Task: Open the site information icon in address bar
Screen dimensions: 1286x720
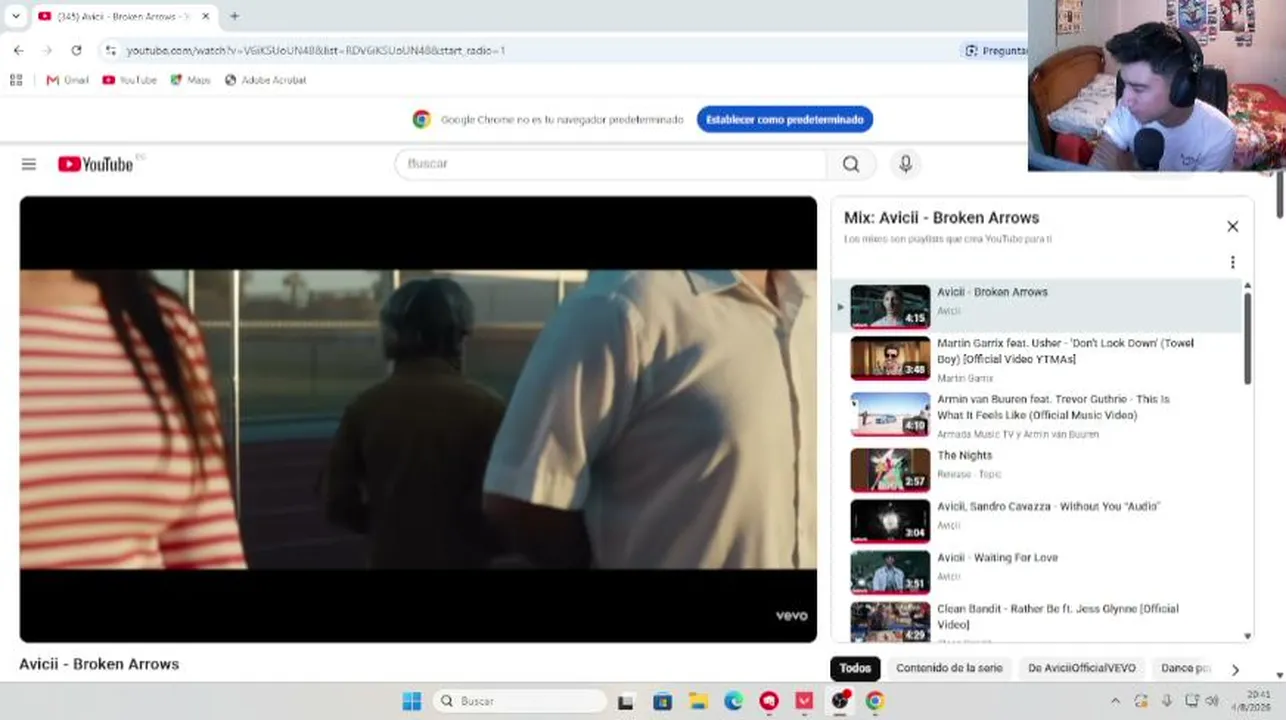Action: click(110, 50)
